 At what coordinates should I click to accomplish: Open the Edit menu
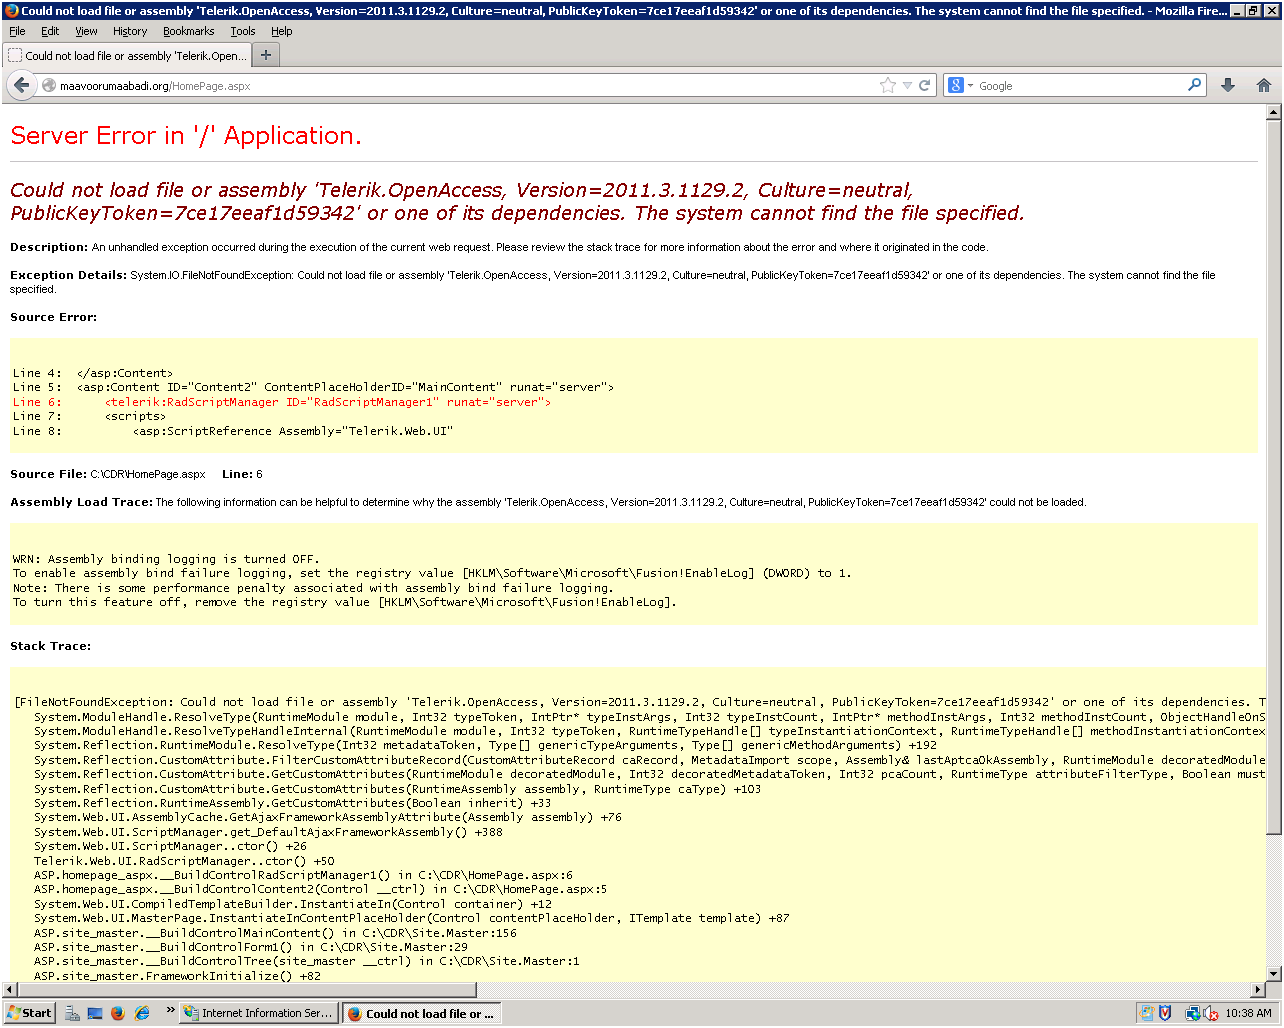point(50,31)
